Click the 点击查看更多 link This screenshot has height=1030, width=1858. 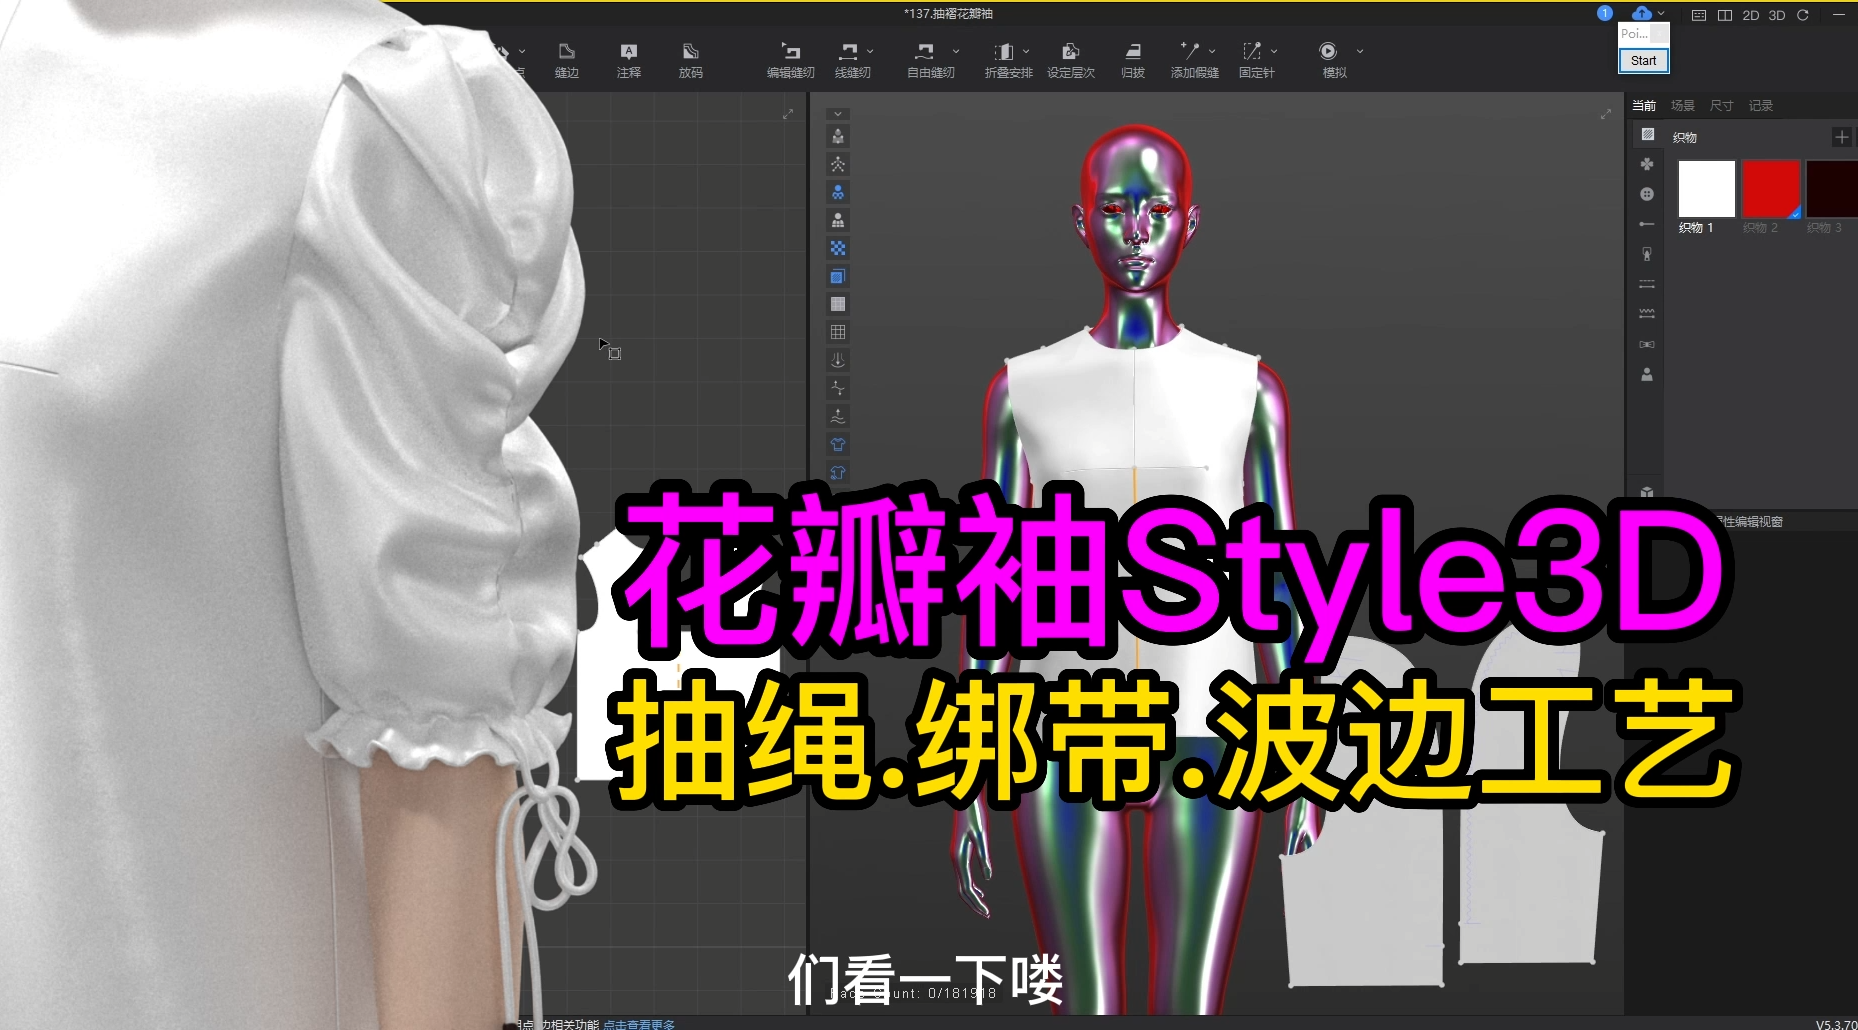tap(639, 1024)
